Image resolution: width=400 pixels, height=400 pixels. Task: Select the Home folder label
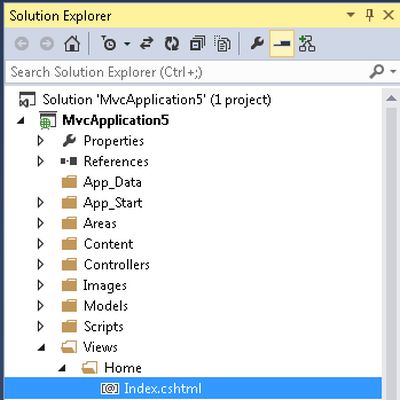tap(123, 368)
